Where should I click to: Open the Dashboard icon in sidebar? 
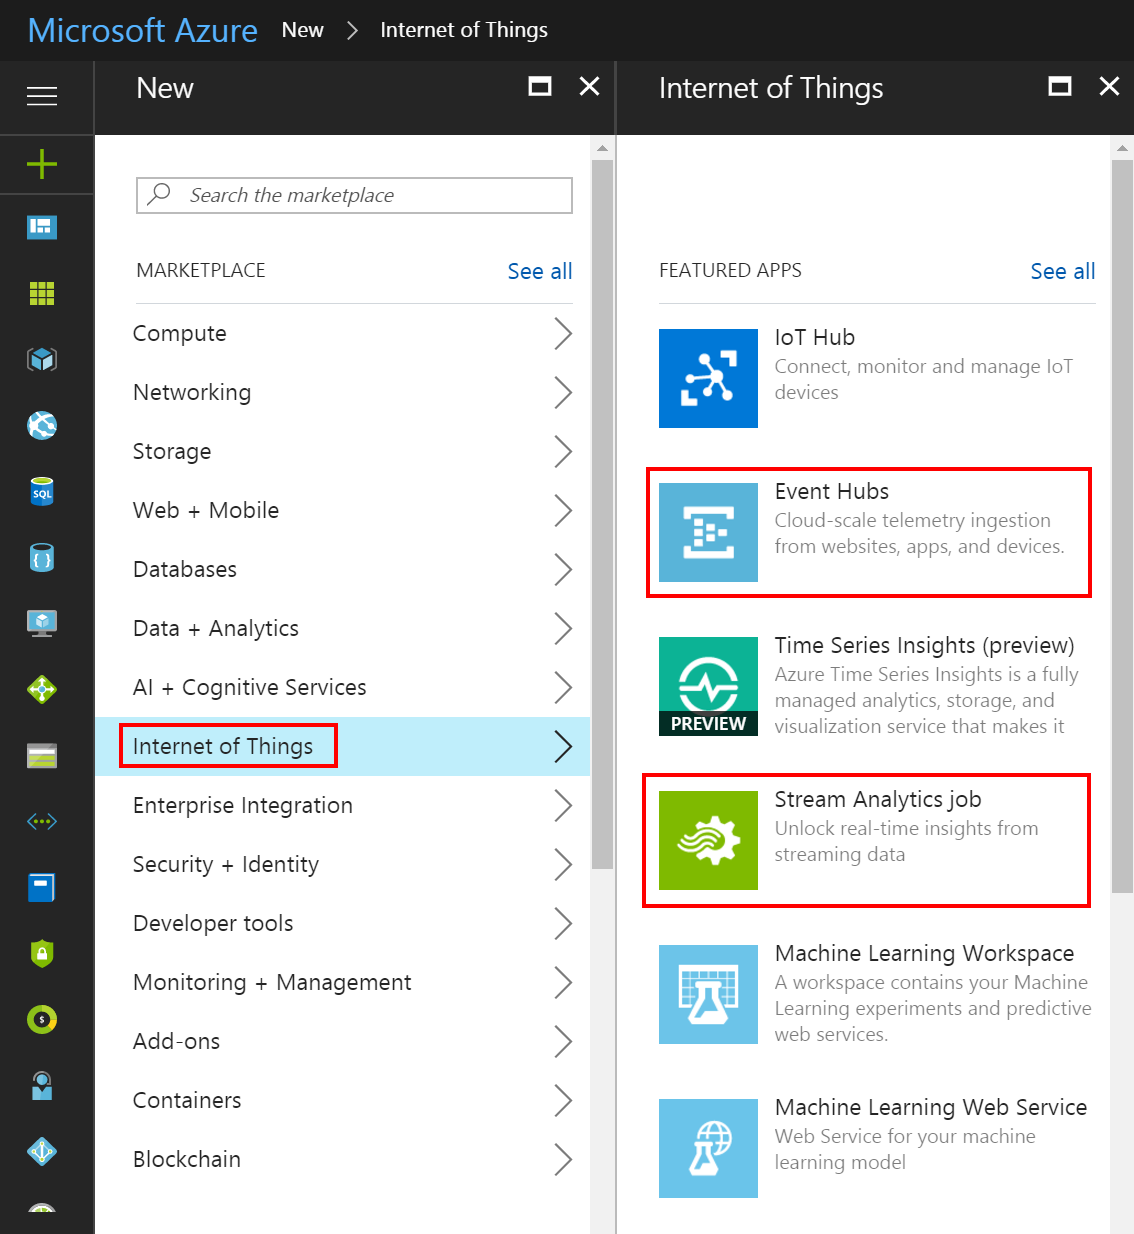click(42, 227)
